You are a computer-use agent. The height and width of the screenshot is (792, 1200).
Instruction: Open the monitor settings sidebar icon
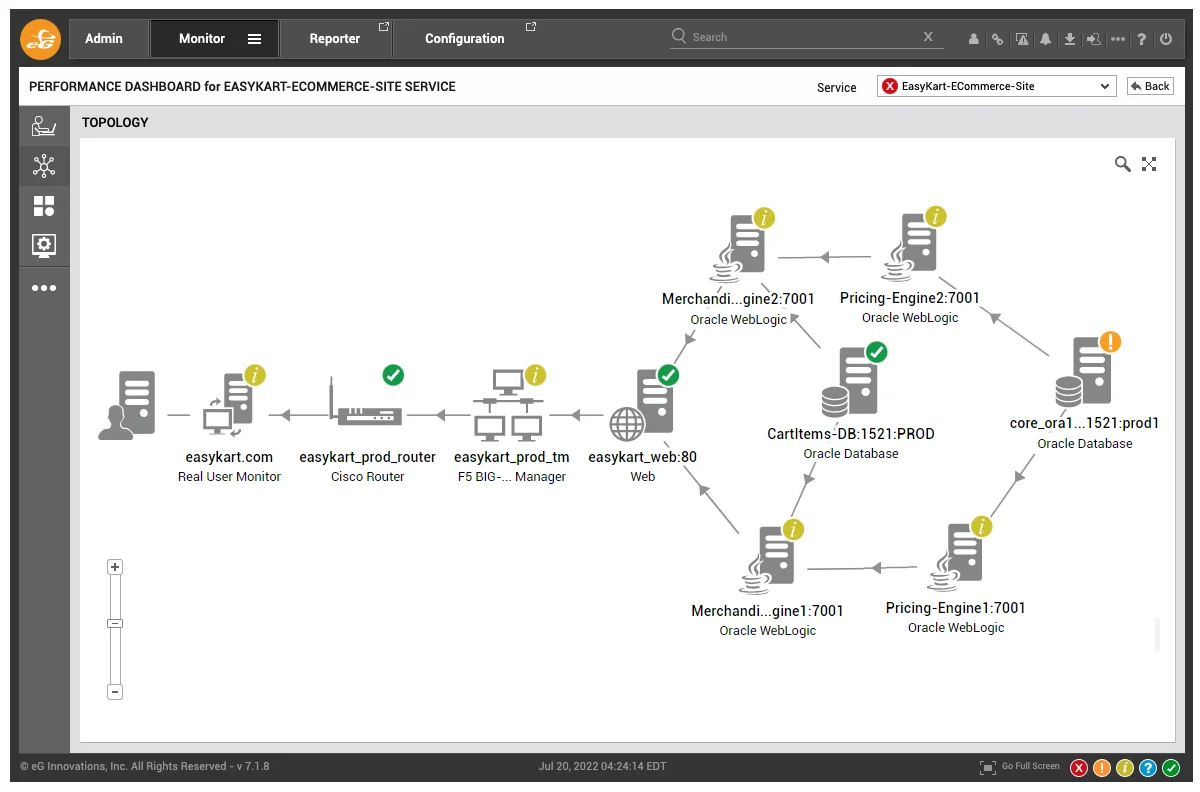[x=44, y=245]
